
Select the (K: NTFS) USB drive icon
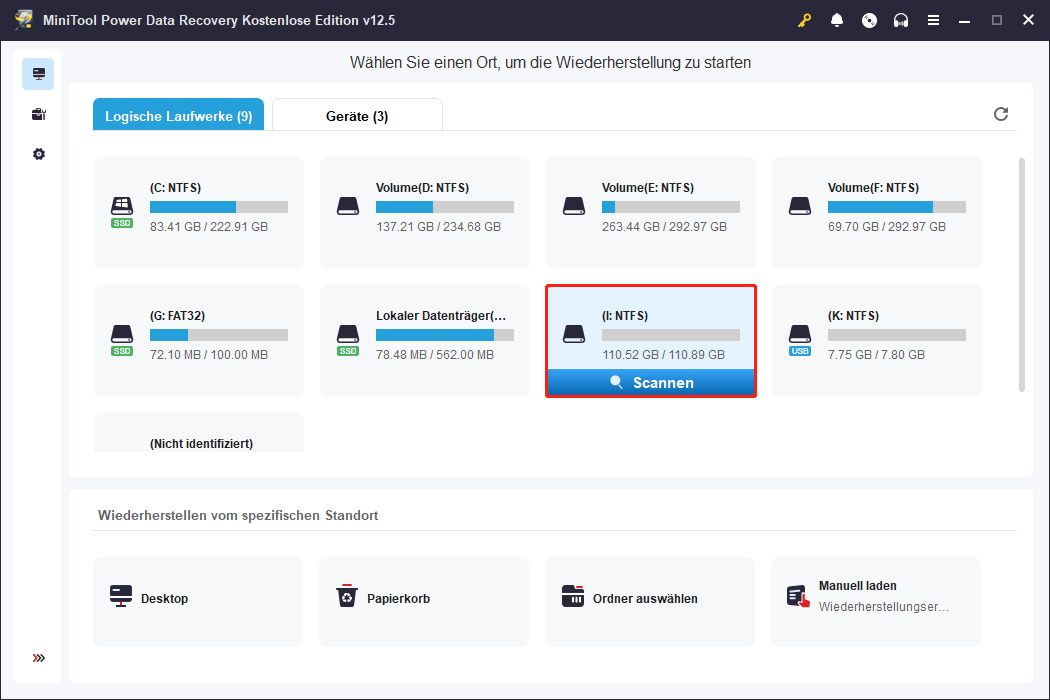click(800, 339)
